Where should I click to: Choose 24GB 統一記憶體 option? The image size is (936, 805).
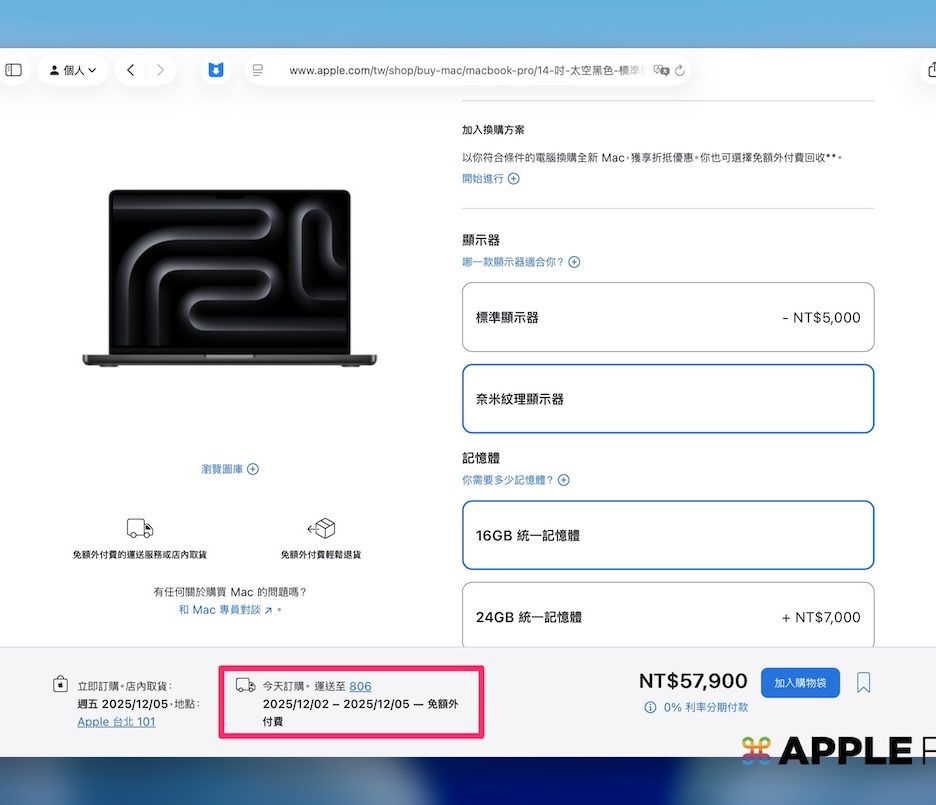[667, 616]
